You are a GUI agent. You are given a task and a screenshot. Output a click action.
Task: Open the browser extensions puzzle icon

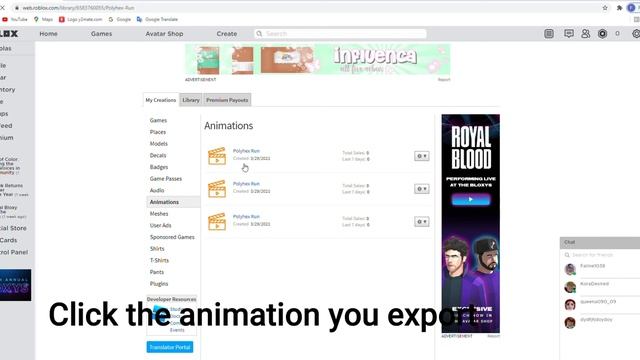[x=619, y=8]
